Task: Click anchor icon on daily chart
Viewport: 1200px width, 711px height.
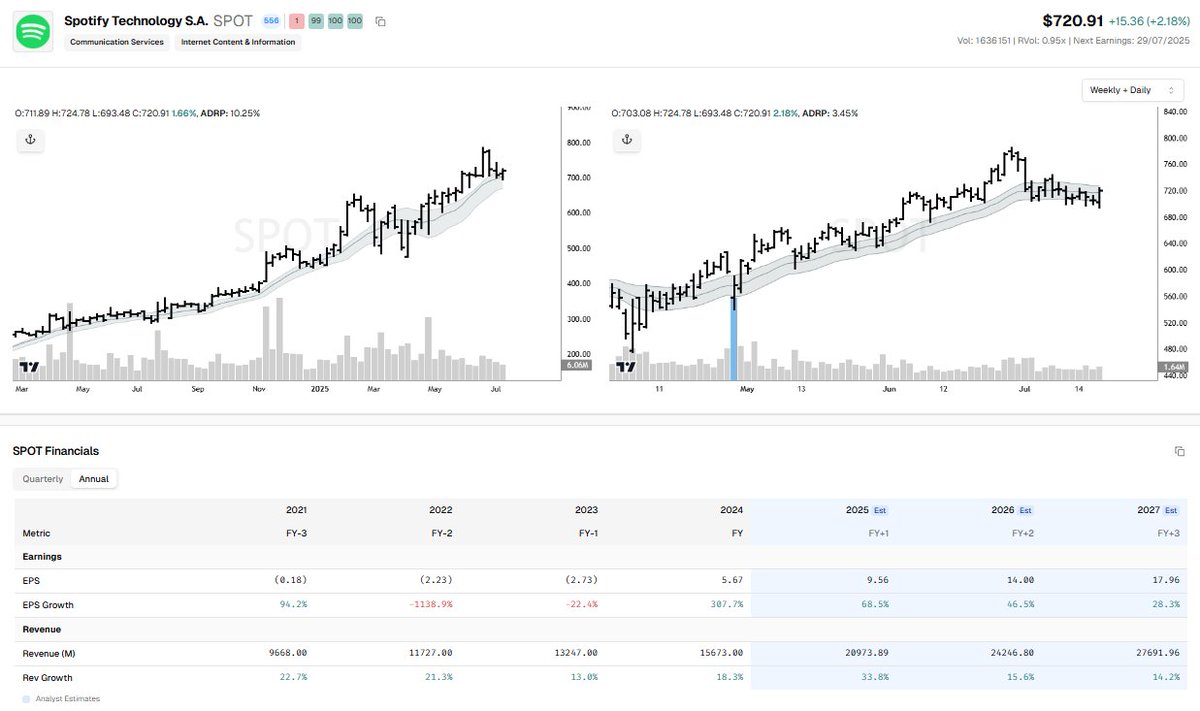Action: click(626, 140)
